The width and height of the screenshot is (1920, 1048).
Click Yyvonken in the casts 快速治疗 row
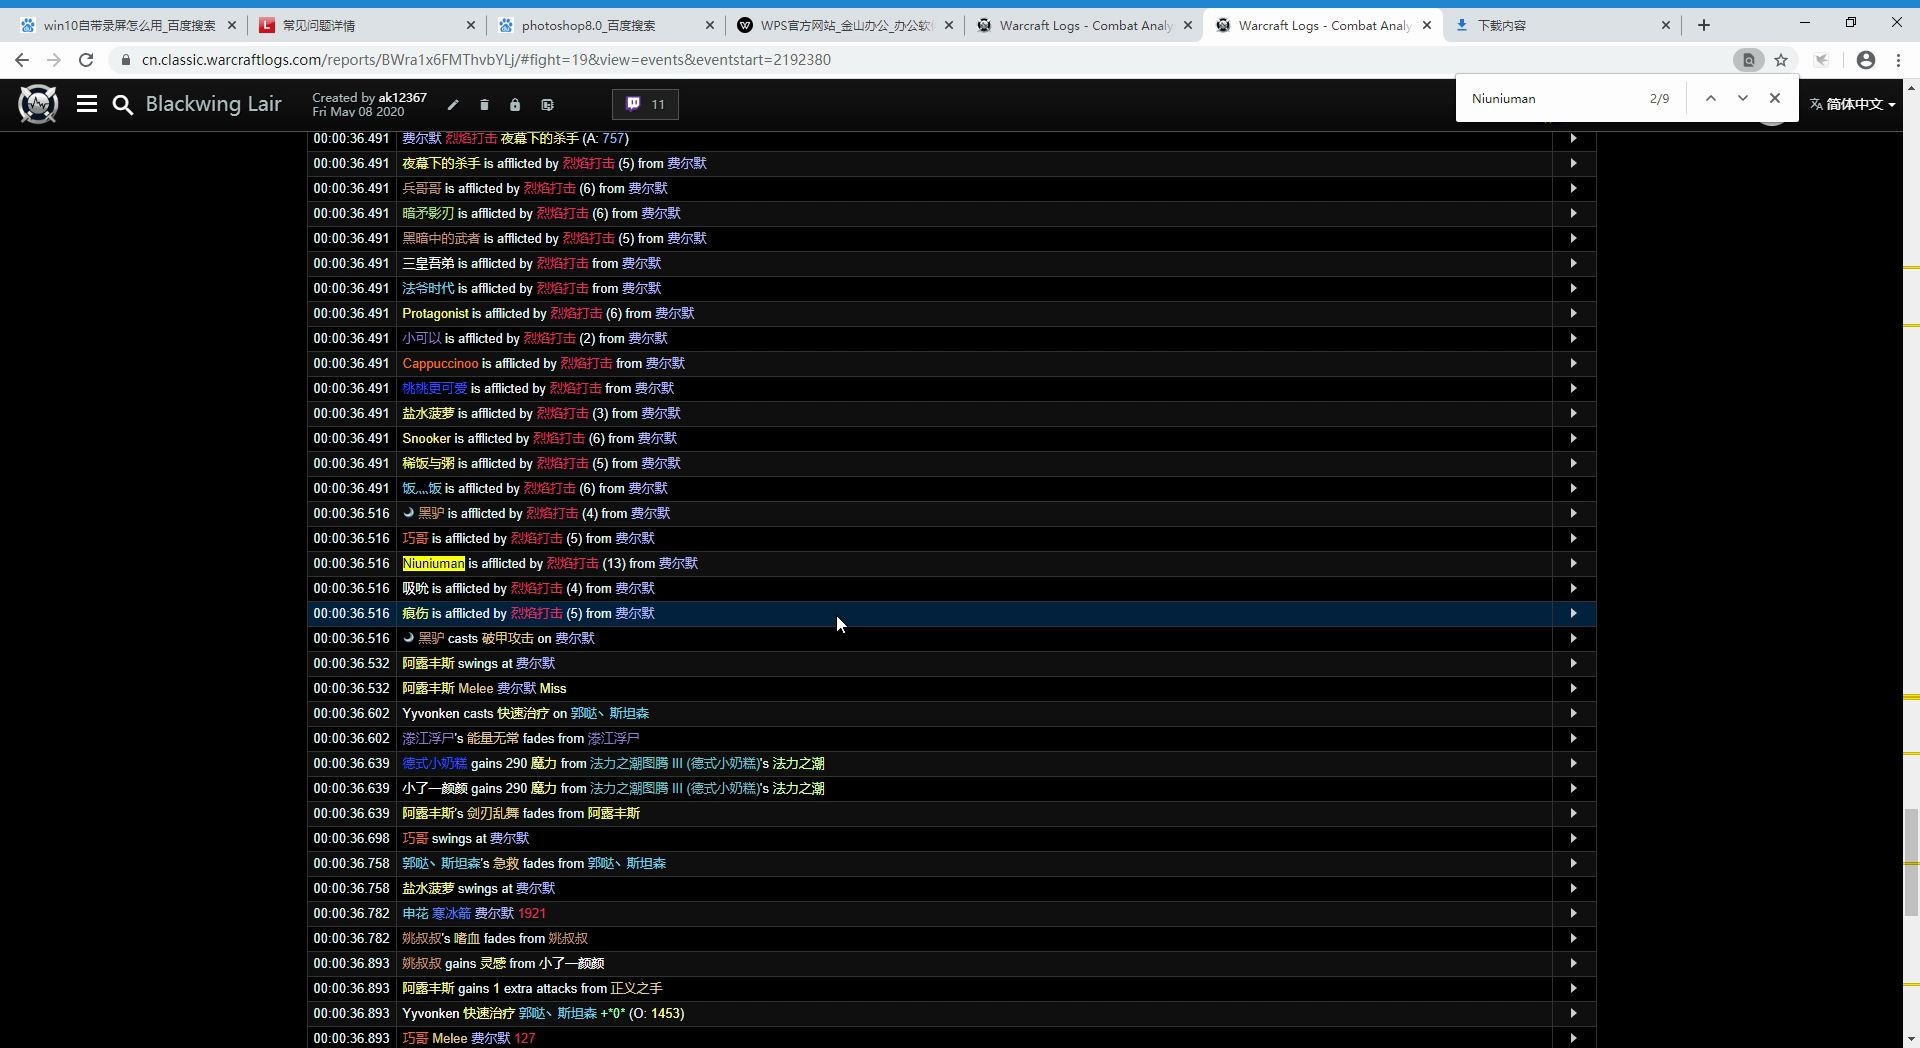[x=431, y=713]
